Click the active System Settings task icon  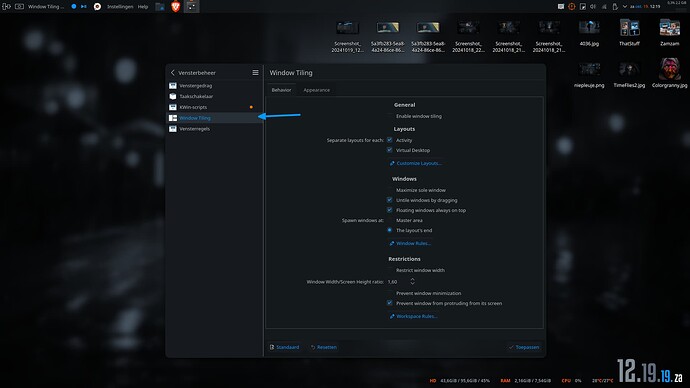click(191, 7)
